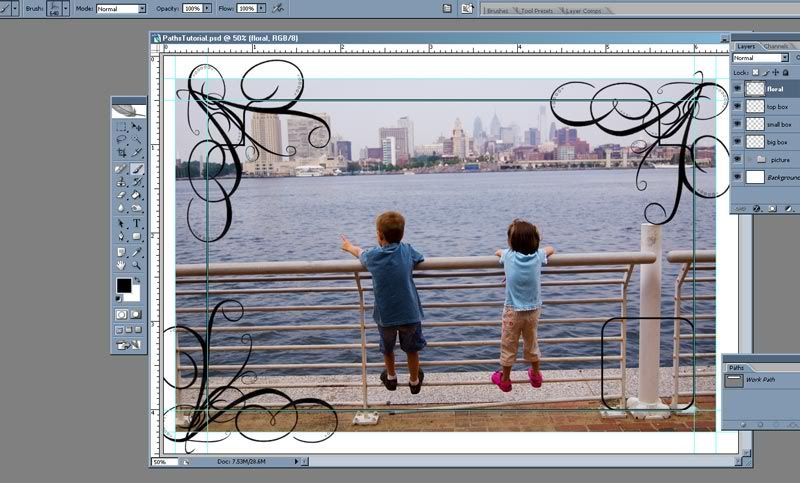The image size is (800, 483).
Task: Select the Lasso tool
Action: pyautogui.click(x=121, y=141)
